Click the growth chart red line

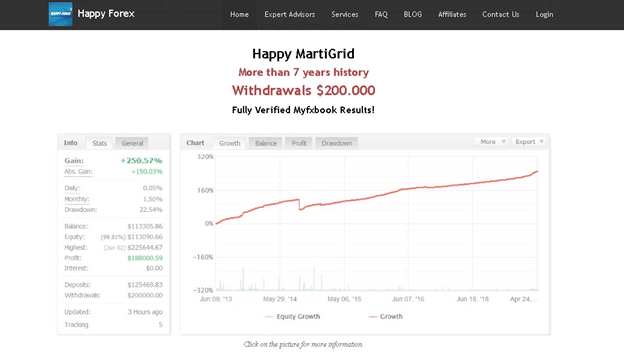click(398, 190)
